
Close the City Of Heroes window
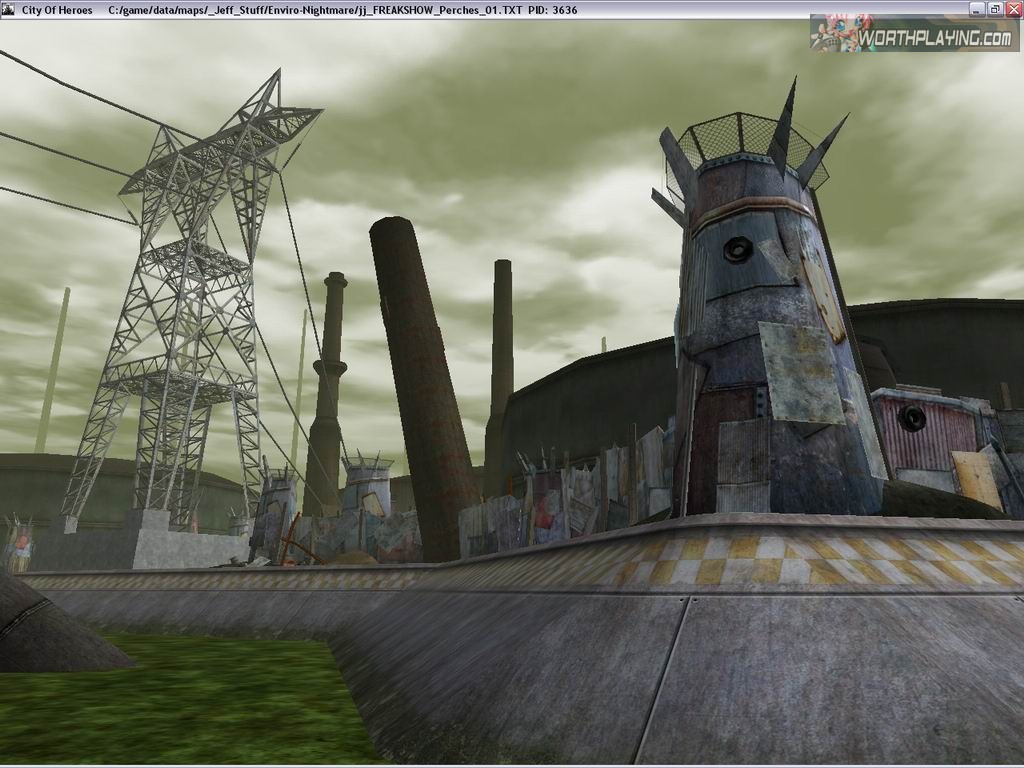[x=1013, y=9]
